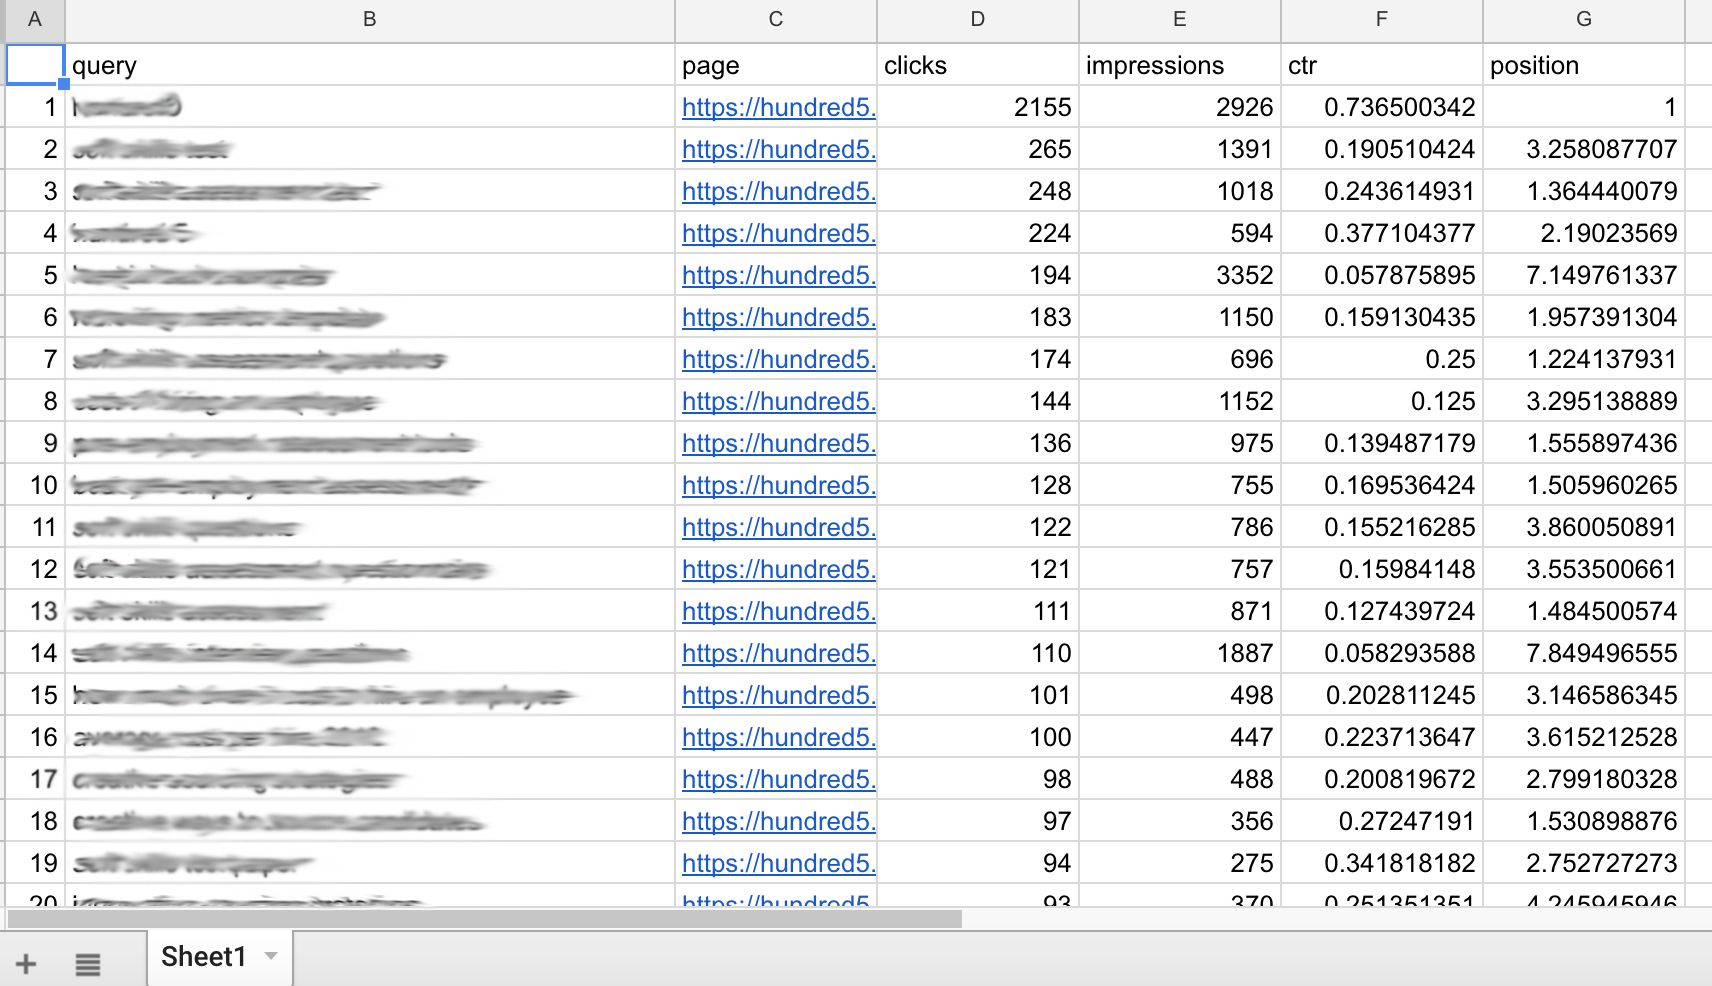Click the clicks cell '101'
Image resolution: width=1712 pixels, height=986 pixels.
click(978, 695)
